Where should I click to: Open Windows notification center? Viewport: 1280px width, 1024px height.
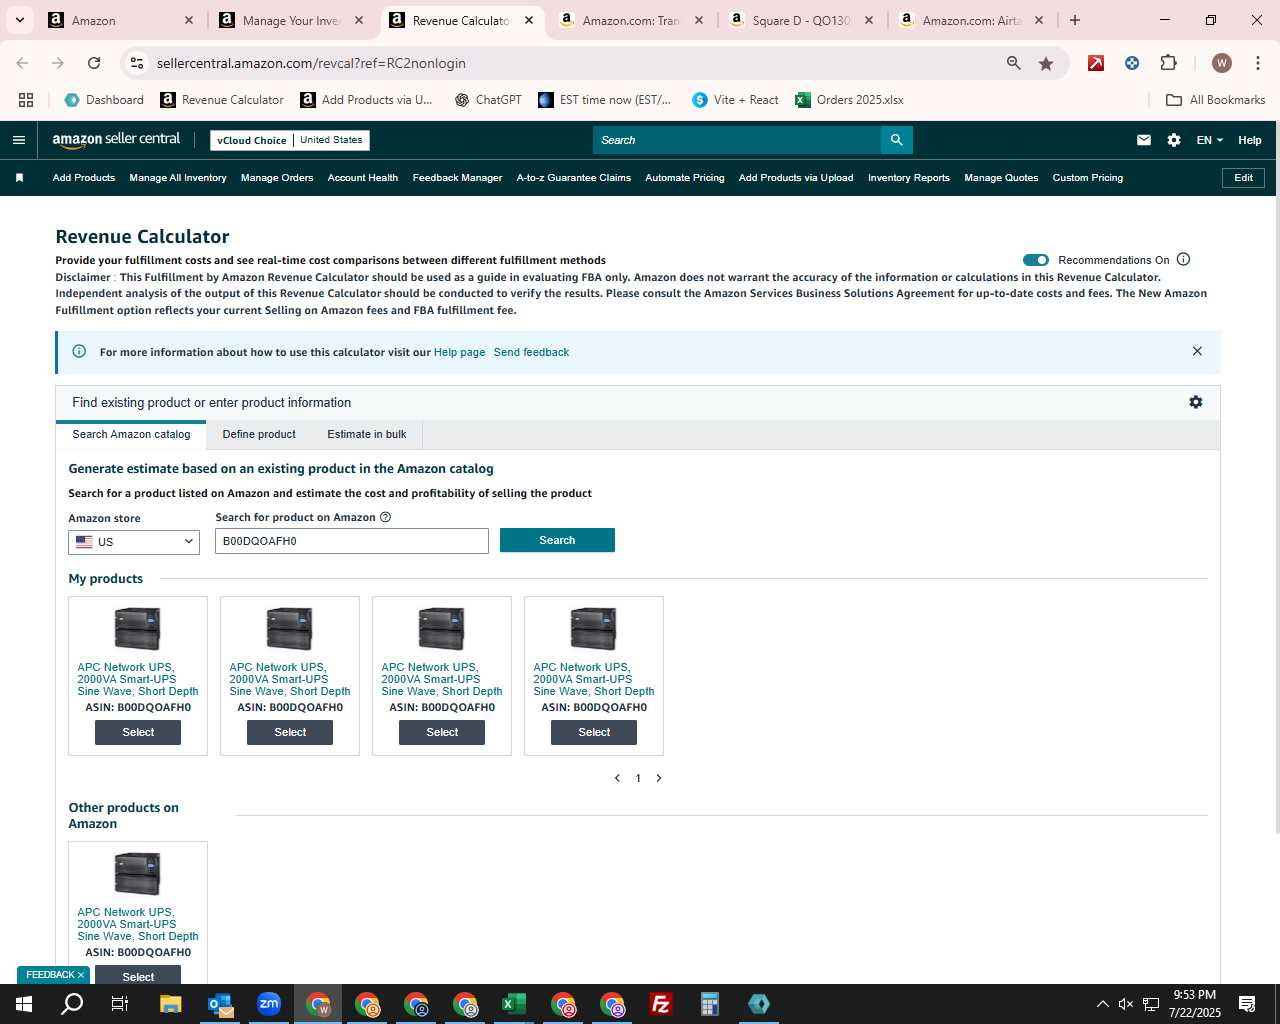[1247, 1004]
